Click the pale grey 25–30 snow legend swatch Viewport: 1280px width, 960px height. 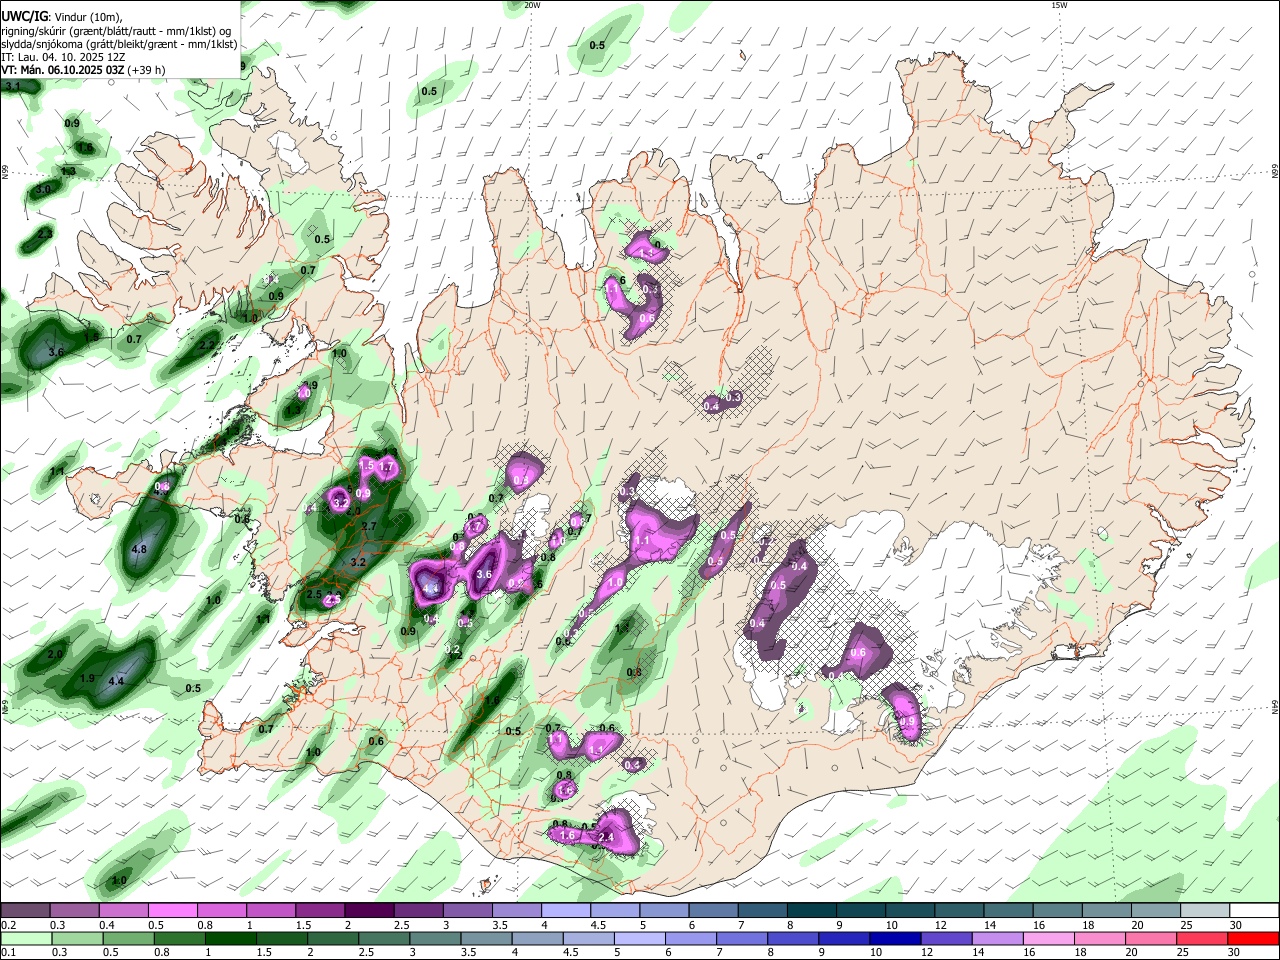[1204, 910]
